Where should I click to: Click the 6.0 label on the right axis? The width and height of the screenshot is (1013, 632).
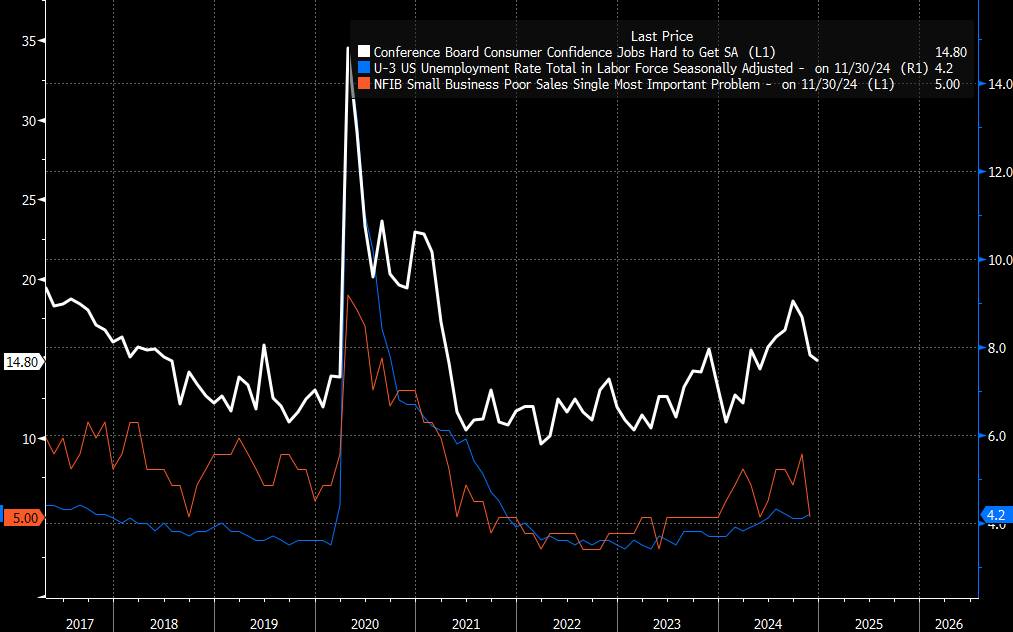click(997, 436)
